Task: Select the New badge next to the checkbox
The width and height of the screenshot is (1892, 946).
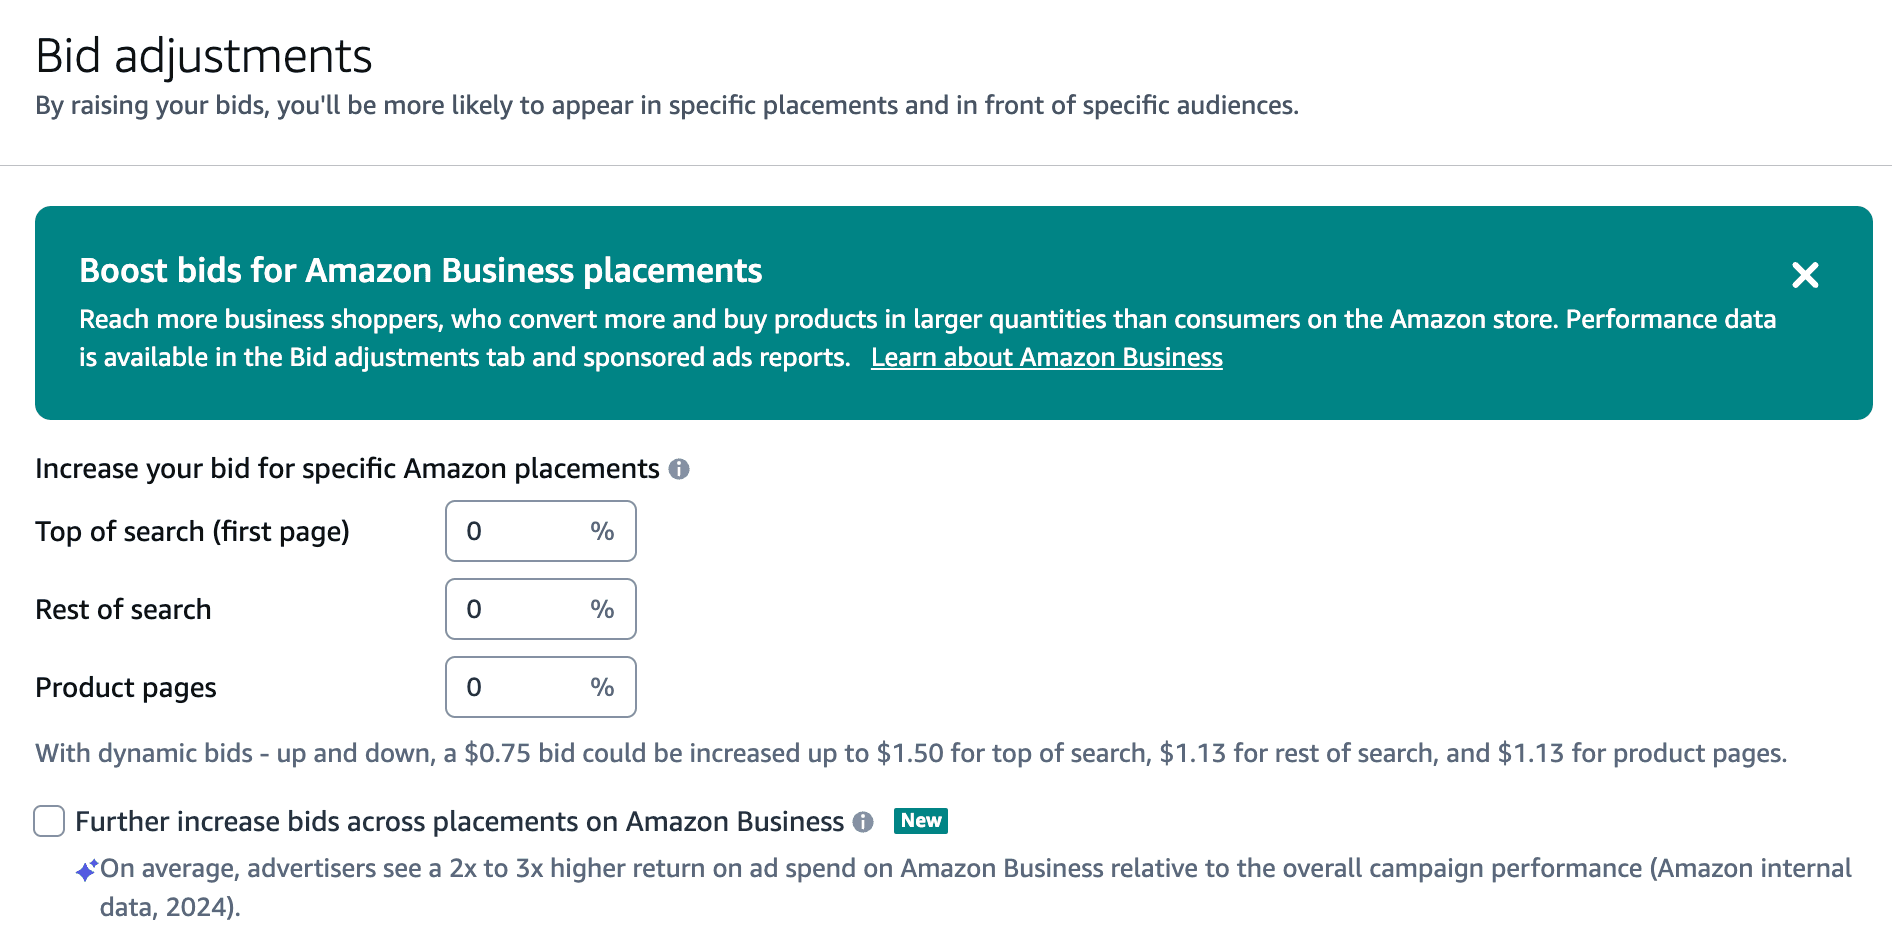Action: [x=919, y=821]
